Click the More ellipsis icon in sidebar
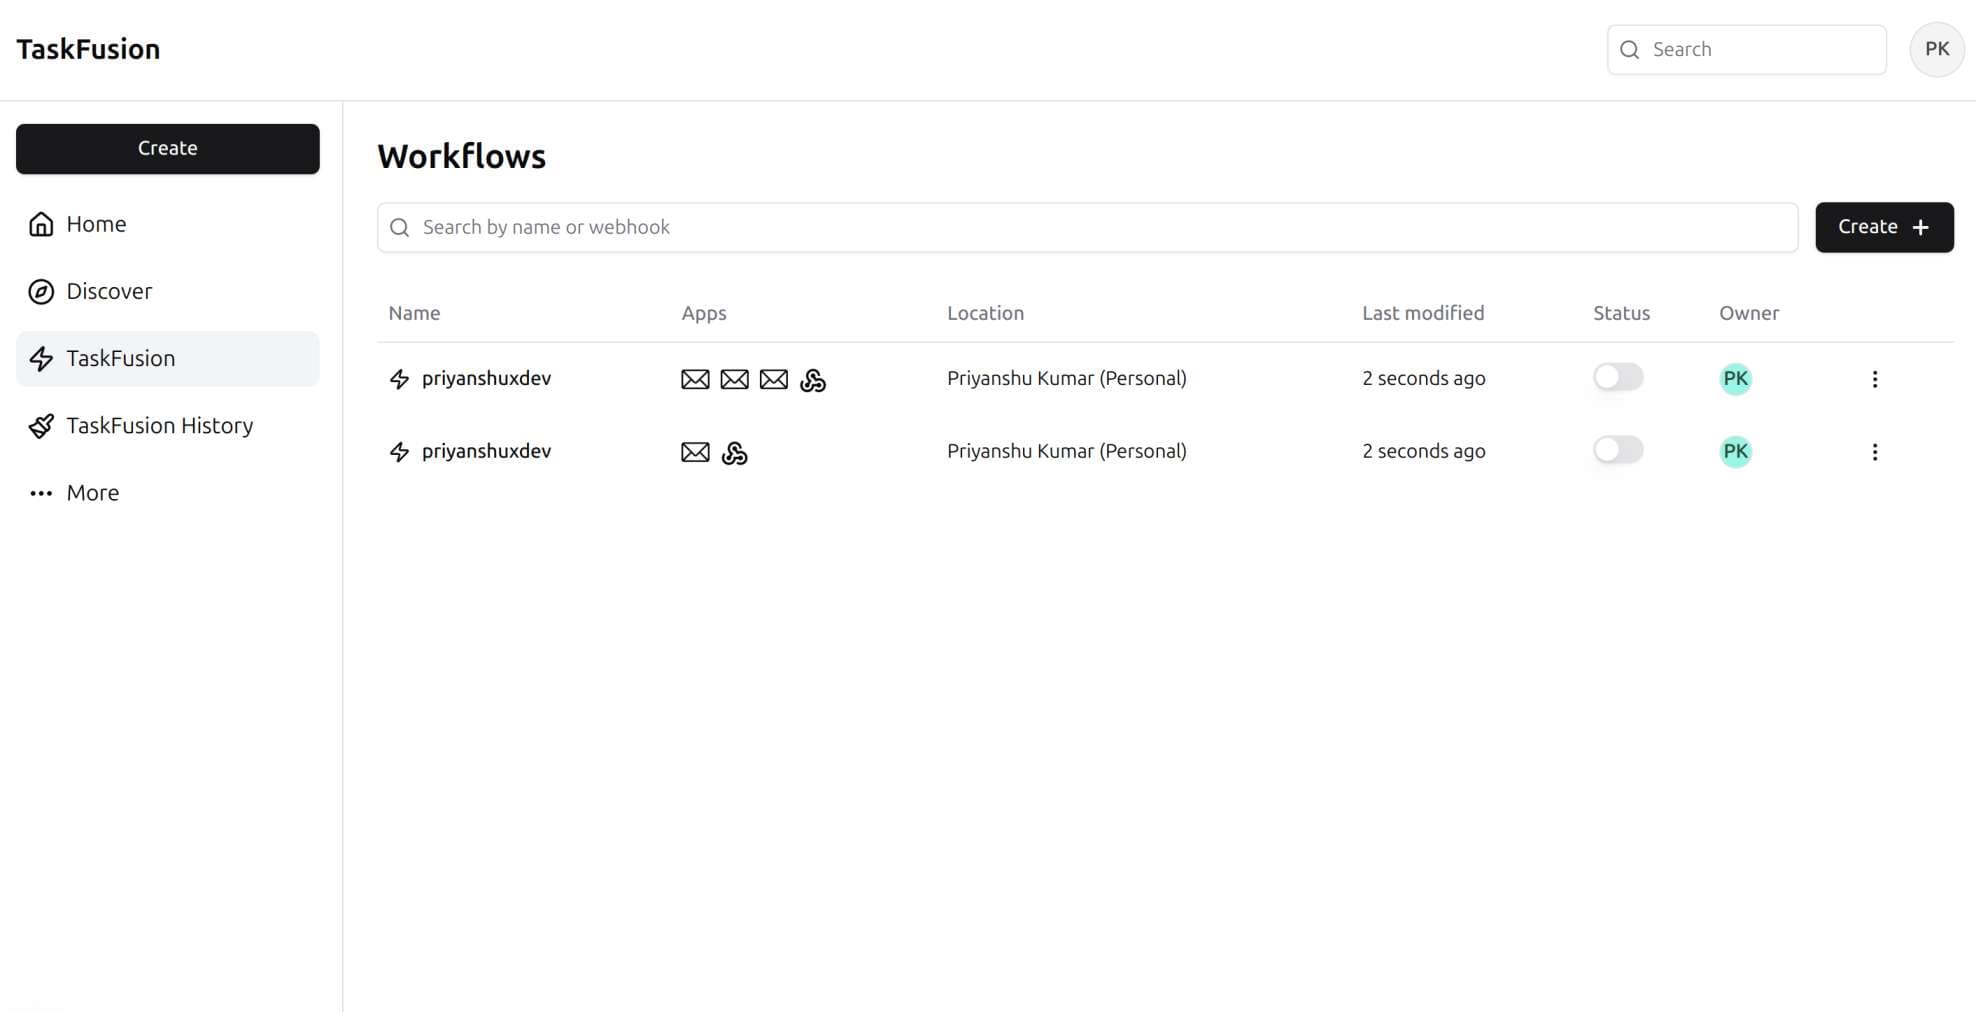 tap(41, 493)
